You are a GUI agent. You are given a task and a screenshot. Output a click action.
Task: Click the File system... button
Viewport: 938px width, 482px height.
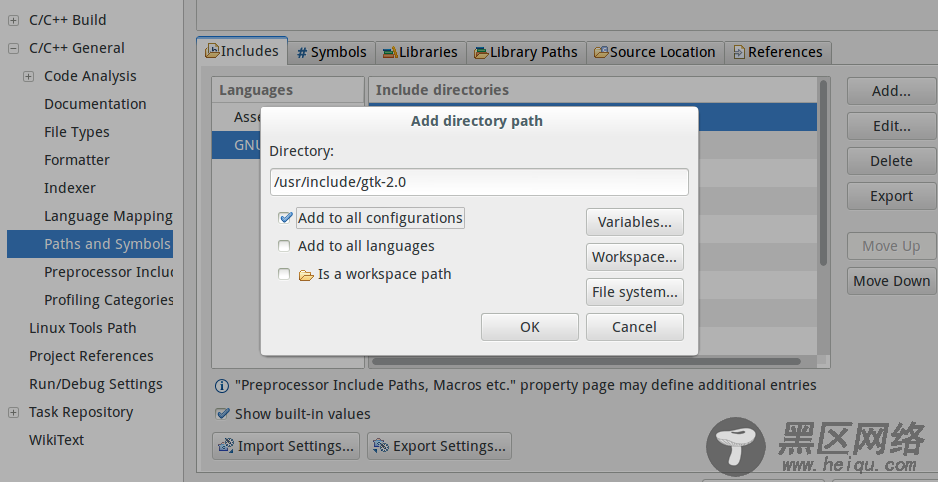click(635, 292)
